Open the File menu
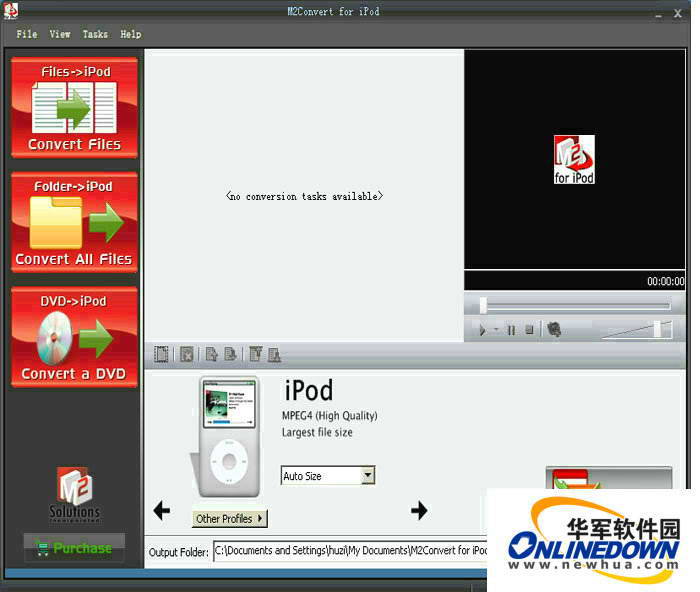This screenshot has width=700, height=592. [x=27, y=34]
